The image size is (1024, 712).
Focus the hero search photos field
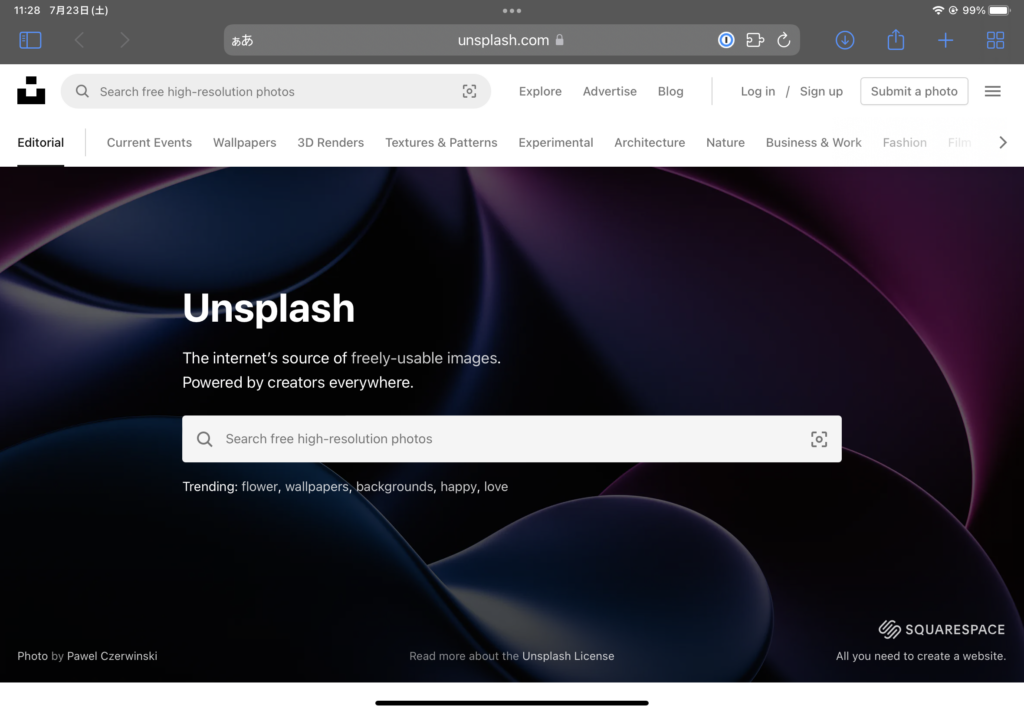coord(511,439)
